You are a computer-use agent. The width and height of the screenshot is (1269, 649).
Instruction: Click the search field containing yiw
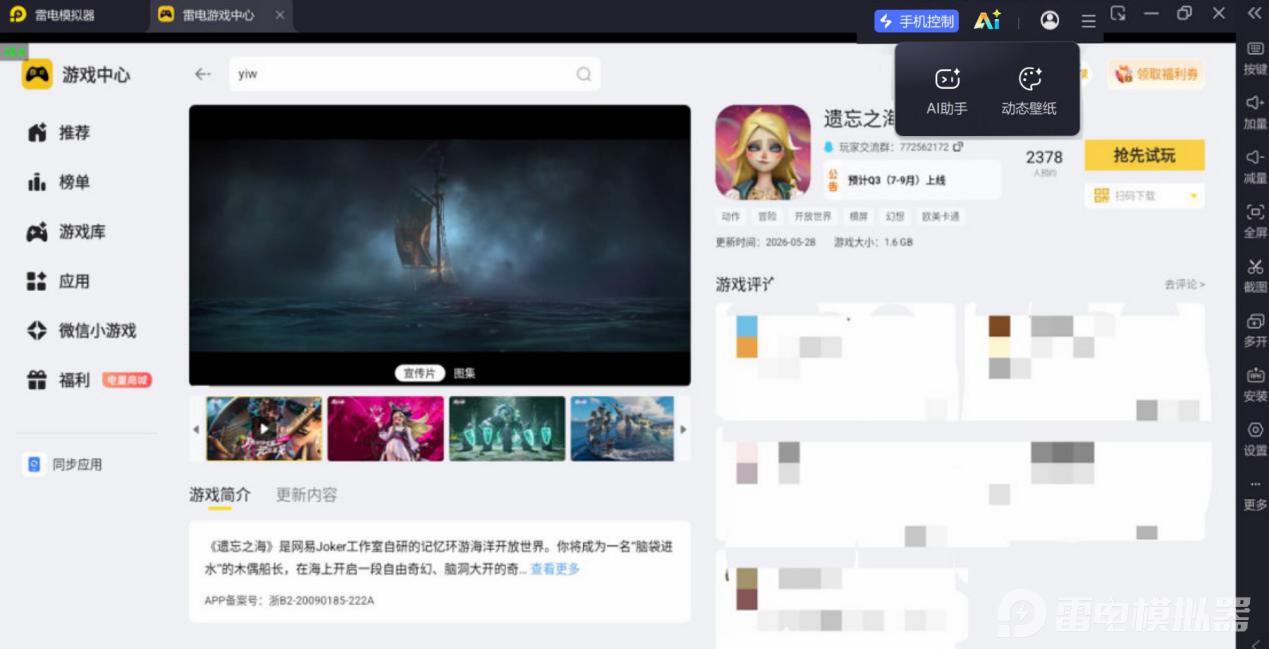414,74
